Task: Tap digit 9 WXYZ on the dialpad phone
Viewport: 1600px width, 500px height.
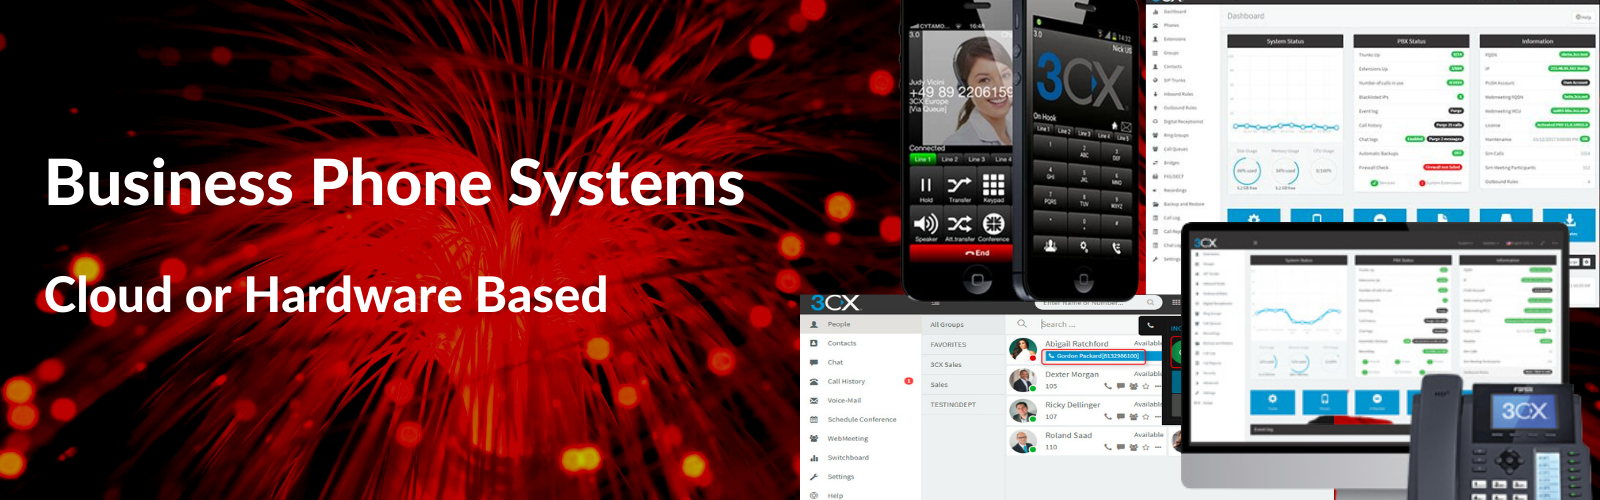Action: tap(1116, 205)
